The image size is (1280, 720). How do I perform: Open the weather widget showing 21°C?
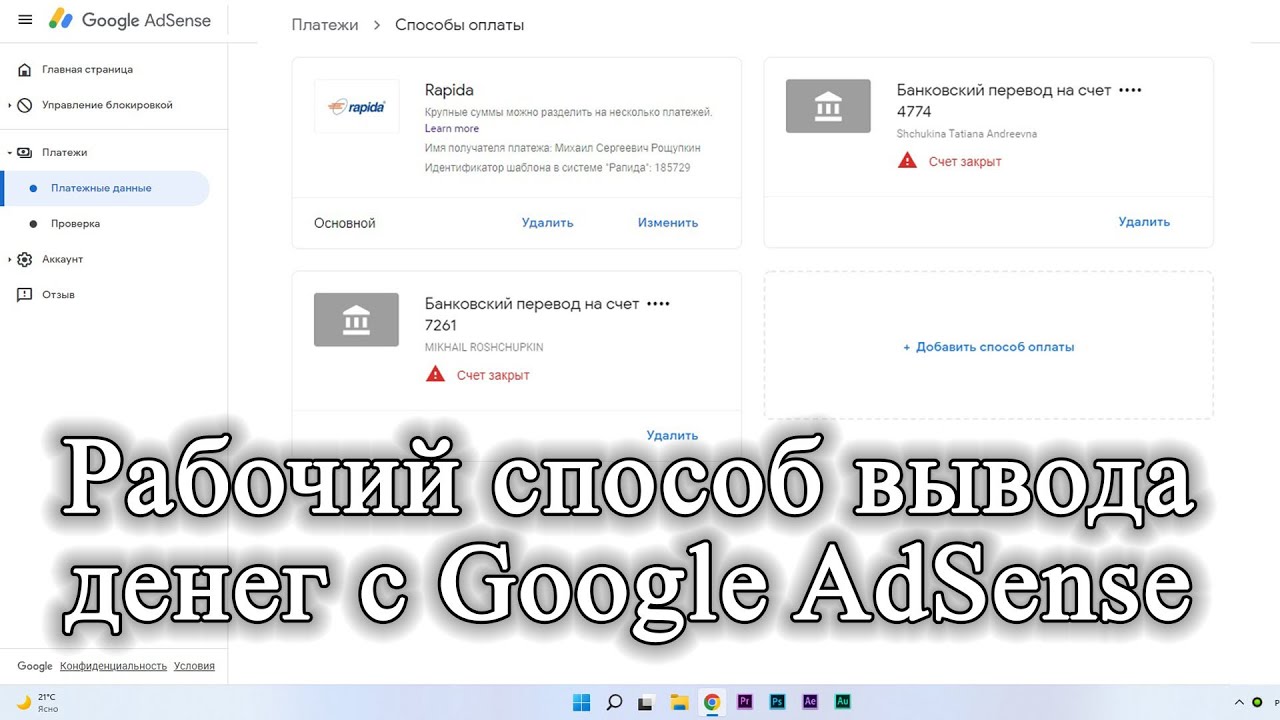pyautogui.click(x=36, y=702)
